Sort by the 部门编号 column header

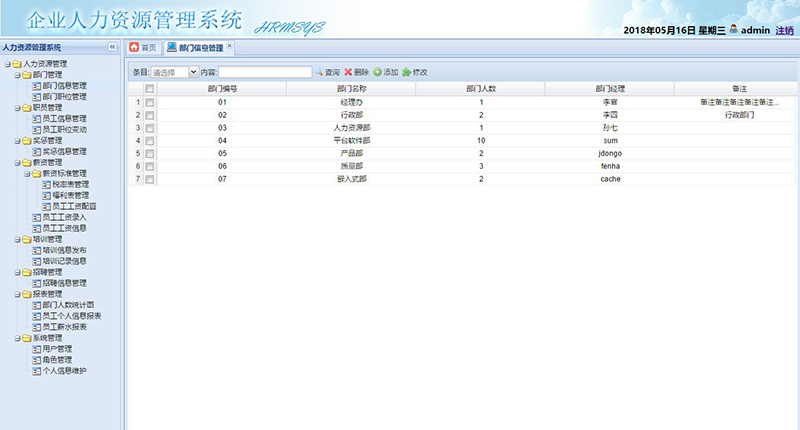coord(222,89)
